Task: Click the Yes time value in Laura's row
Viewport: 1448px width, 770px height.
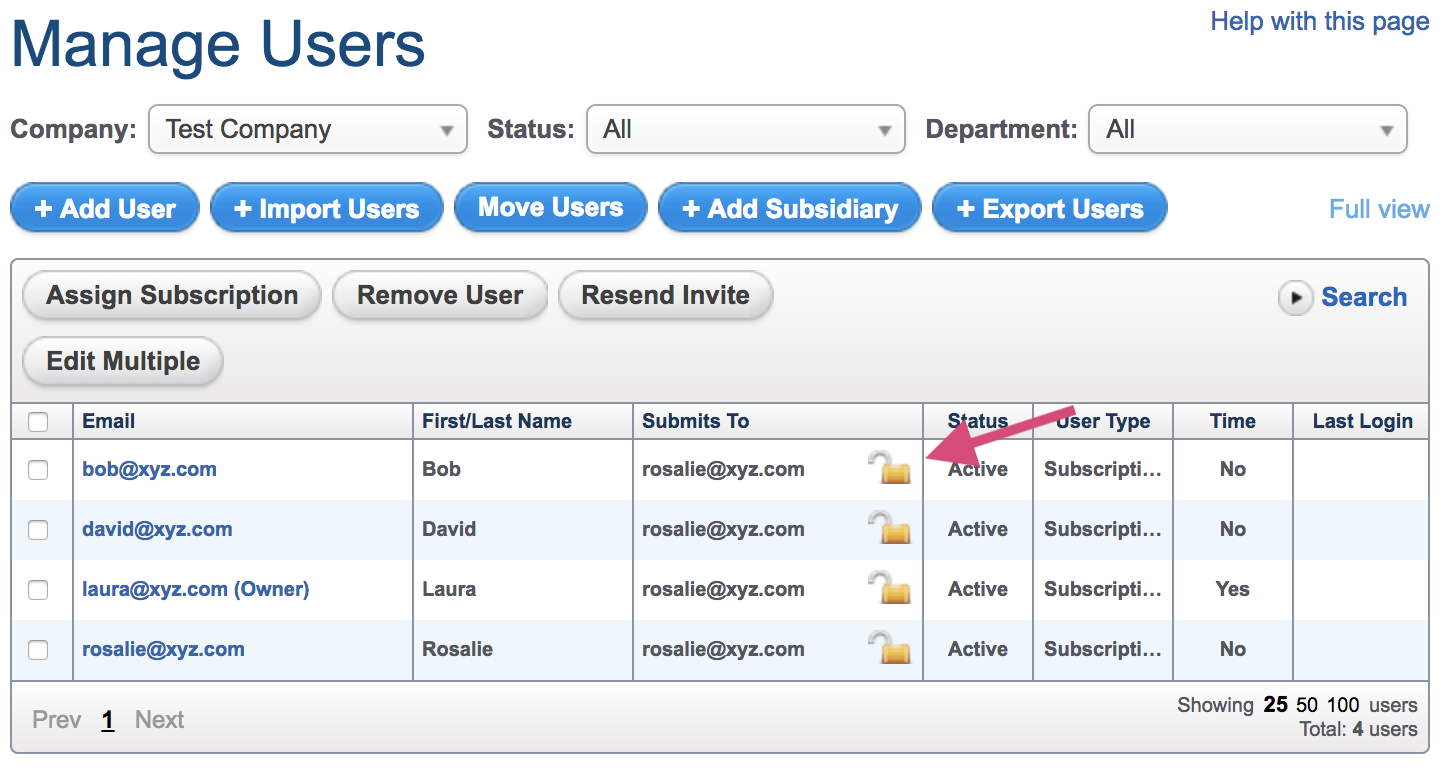Action: 1232,589
